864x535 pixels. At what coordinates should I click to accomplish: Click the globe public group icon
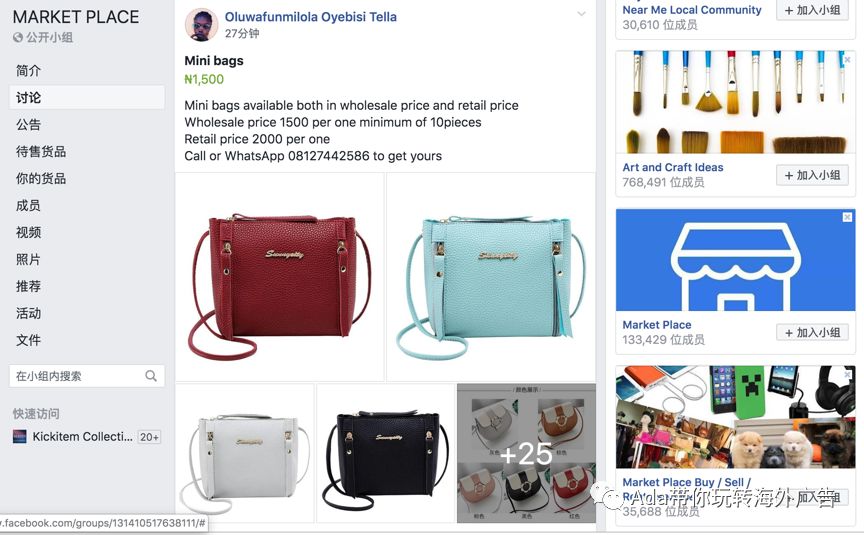click(x=18, y=37)
